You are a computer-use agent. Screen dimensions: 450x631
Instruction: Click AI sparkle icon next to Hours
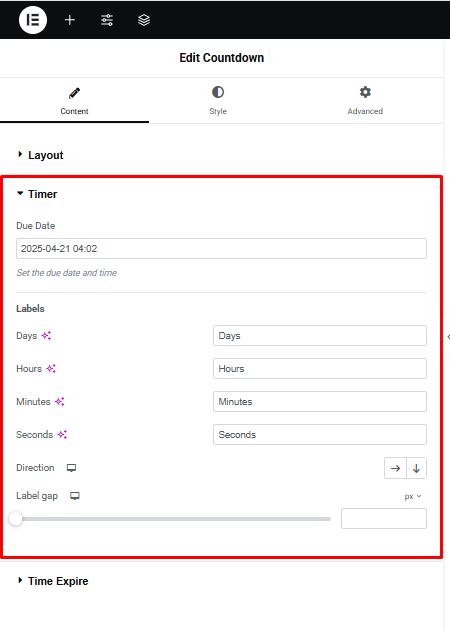pos(51,369)
